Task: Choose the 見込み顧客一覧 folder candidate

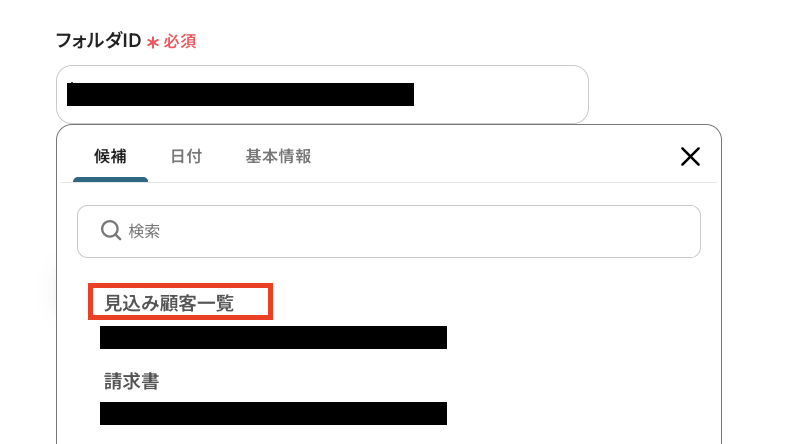Action: [169, 303]
